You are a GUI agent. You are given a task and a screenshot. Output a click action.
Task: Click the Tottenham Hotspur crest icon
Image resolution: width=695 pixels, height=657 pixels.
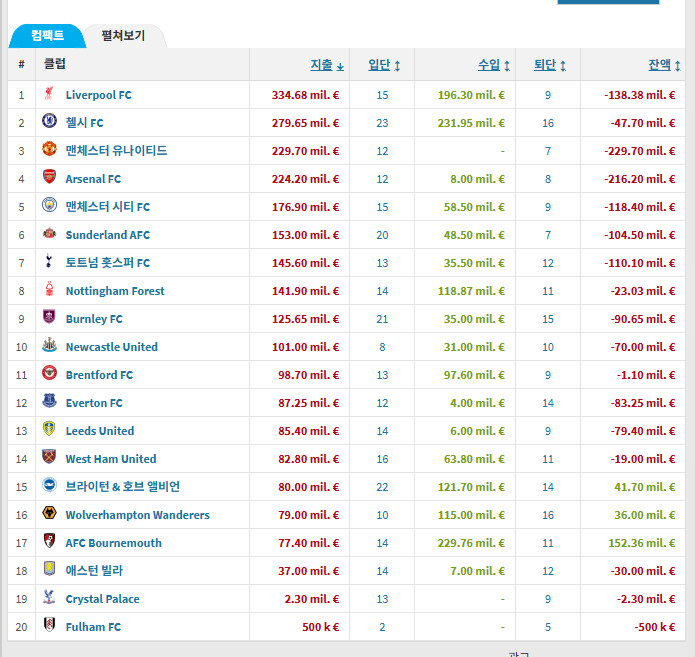point(49,261)
